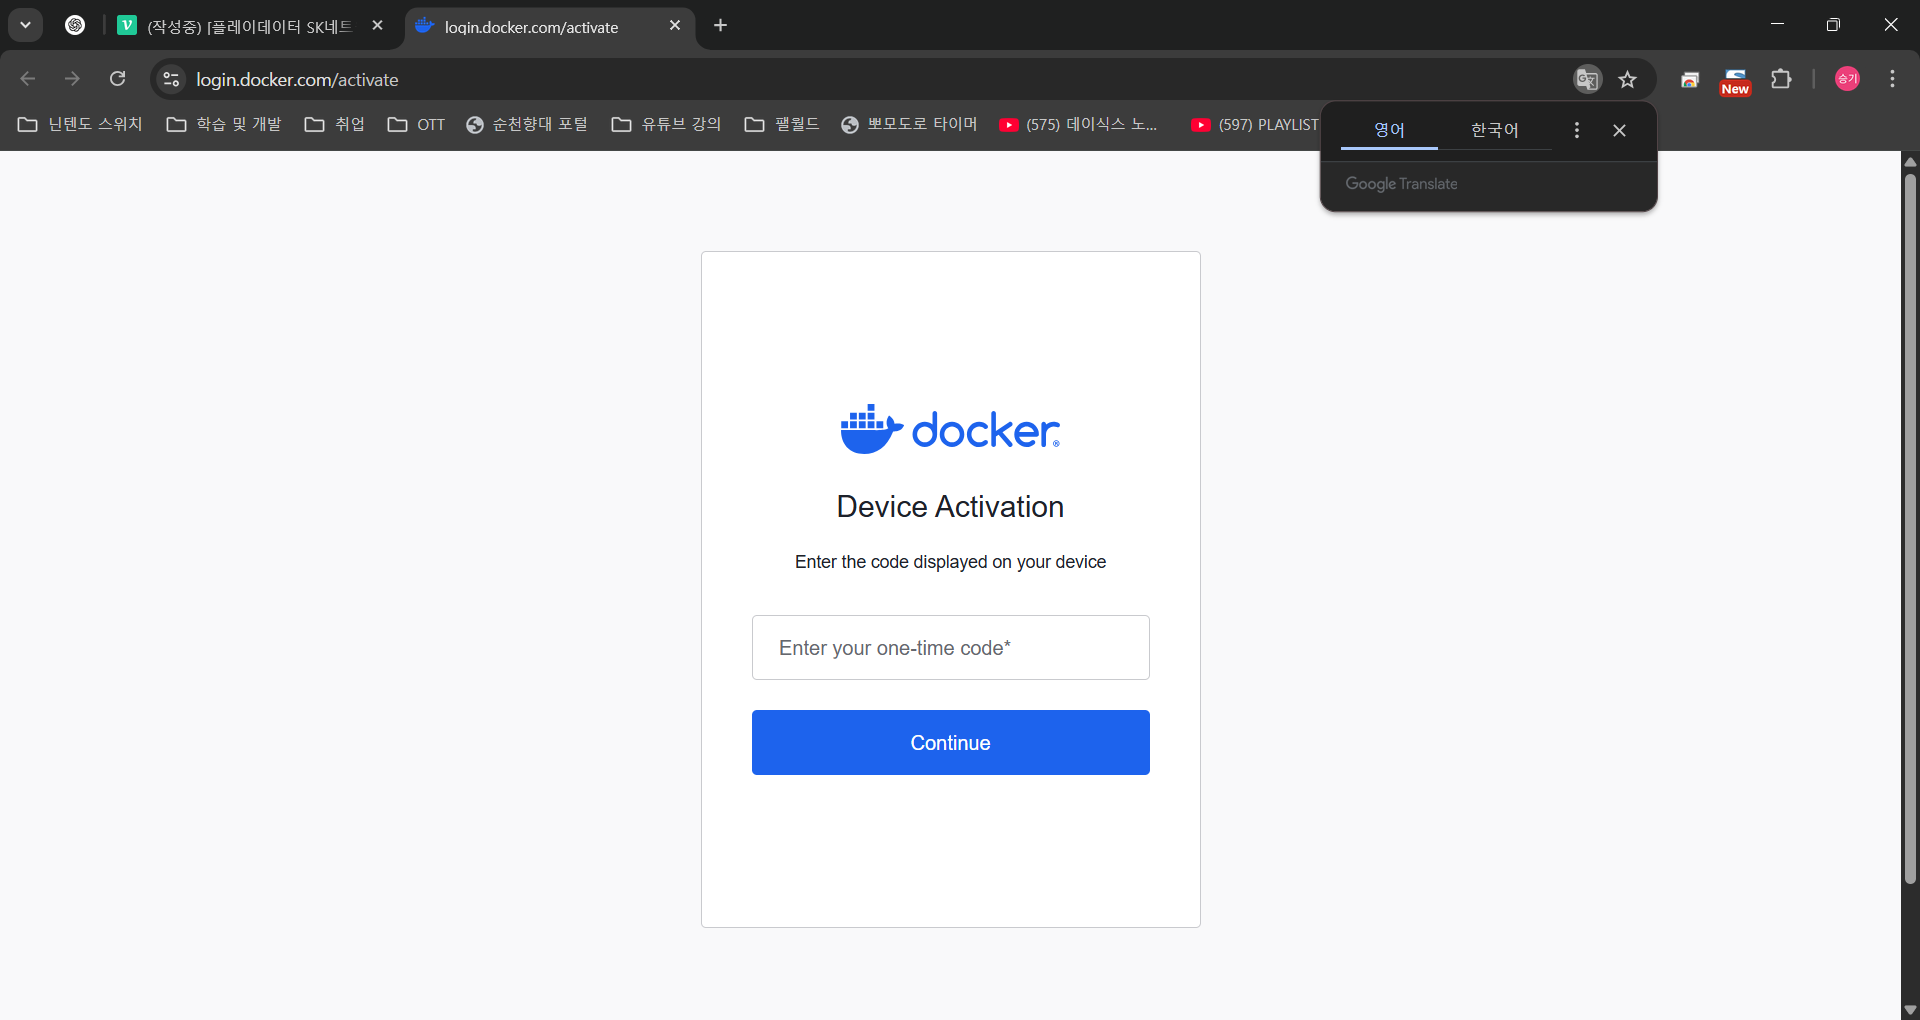
Task: Open the 닌텐도 스위치 bookmark folder
Action: pyautogui.click(x=81, y=124)
